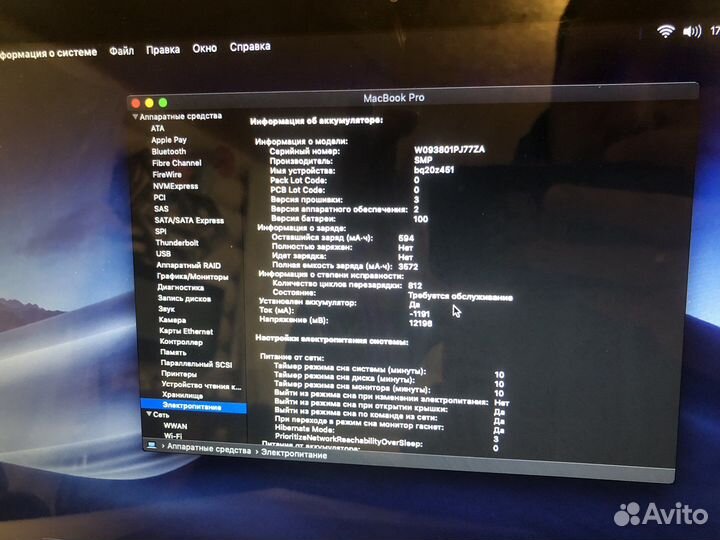The height and width of the screenshot is (540, 720).
Task: Select Аппаратный RAID in the sidebar
Action: tap(188, 265)
